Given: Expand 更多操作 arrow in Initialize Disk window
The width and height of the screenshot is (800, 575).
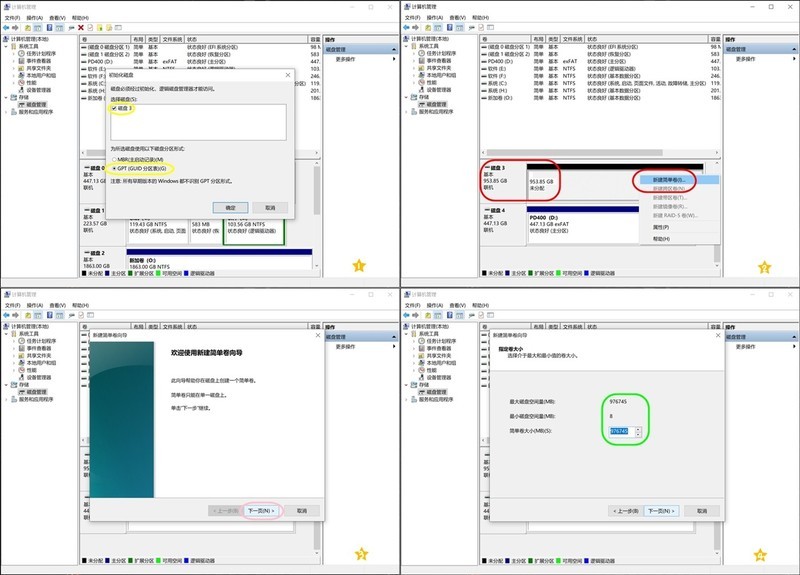Looking at the screenshot, I should (x=394, y=59).
